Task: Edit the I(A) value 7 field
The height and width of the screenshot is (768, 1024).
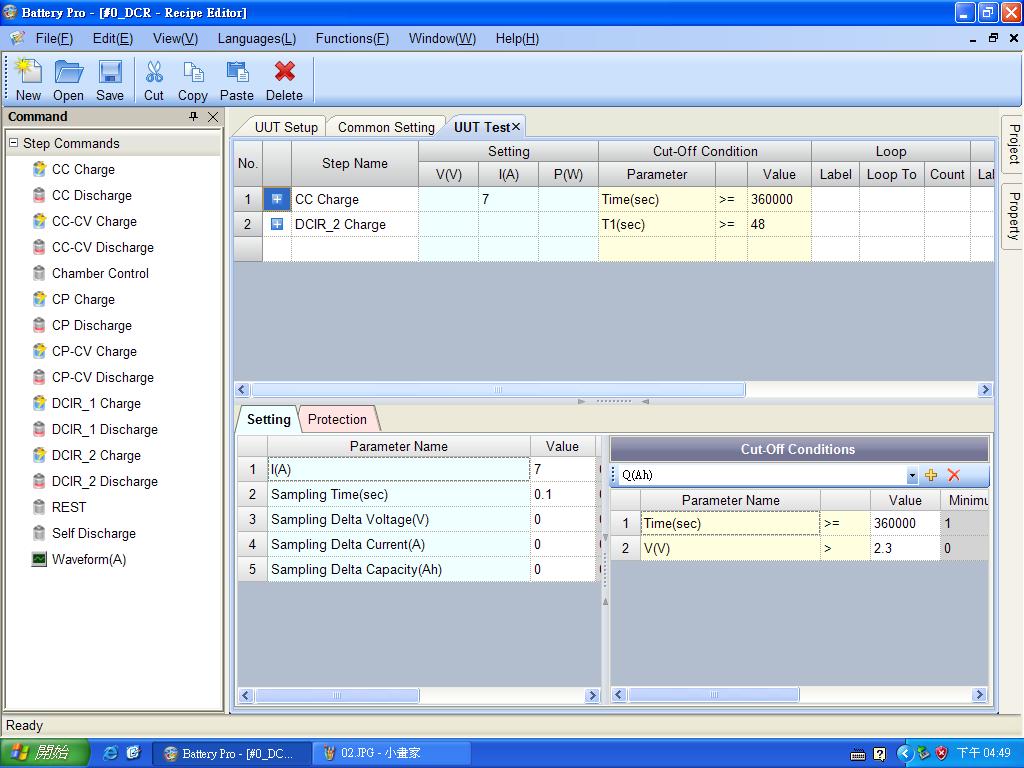Action: 563,470
